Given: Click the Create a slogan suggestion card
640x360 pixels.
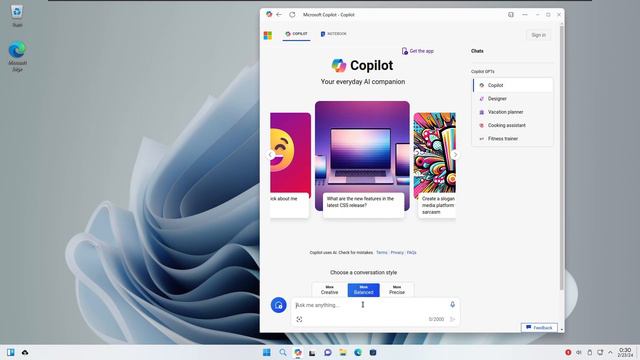Looking at the screenshot, I should 435,165.
